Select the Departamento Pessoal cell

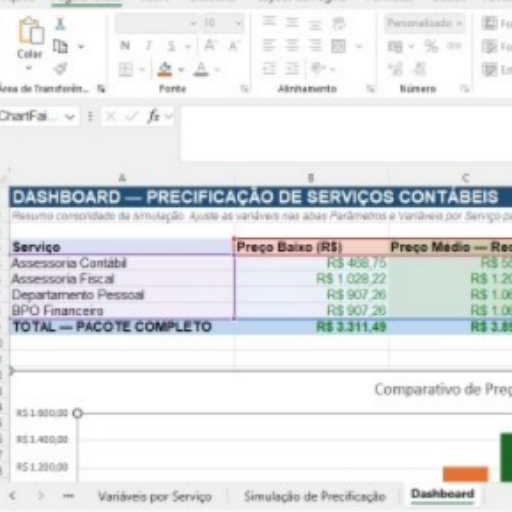(x=122, y=295)
